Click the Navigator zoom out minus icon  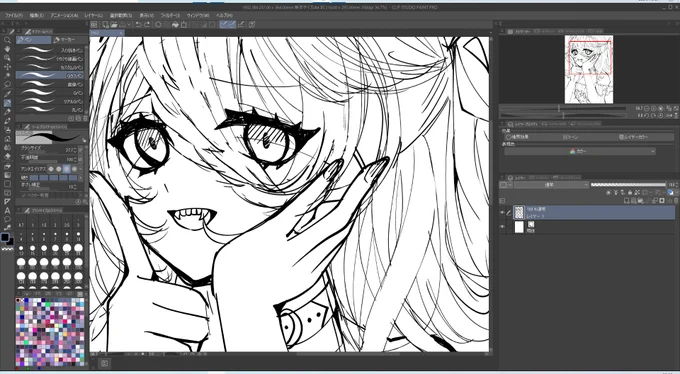click(647, 108)
